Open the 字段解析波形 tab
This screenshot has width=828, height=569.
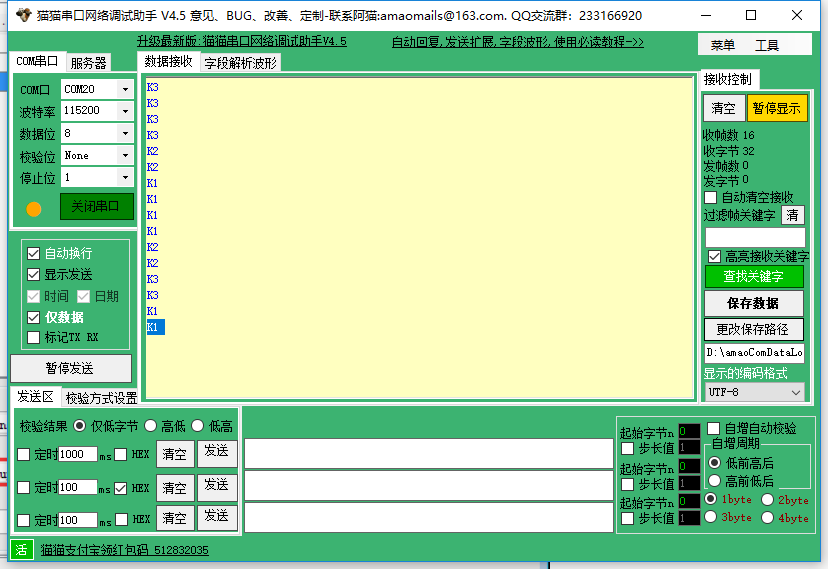pos(241,63)
